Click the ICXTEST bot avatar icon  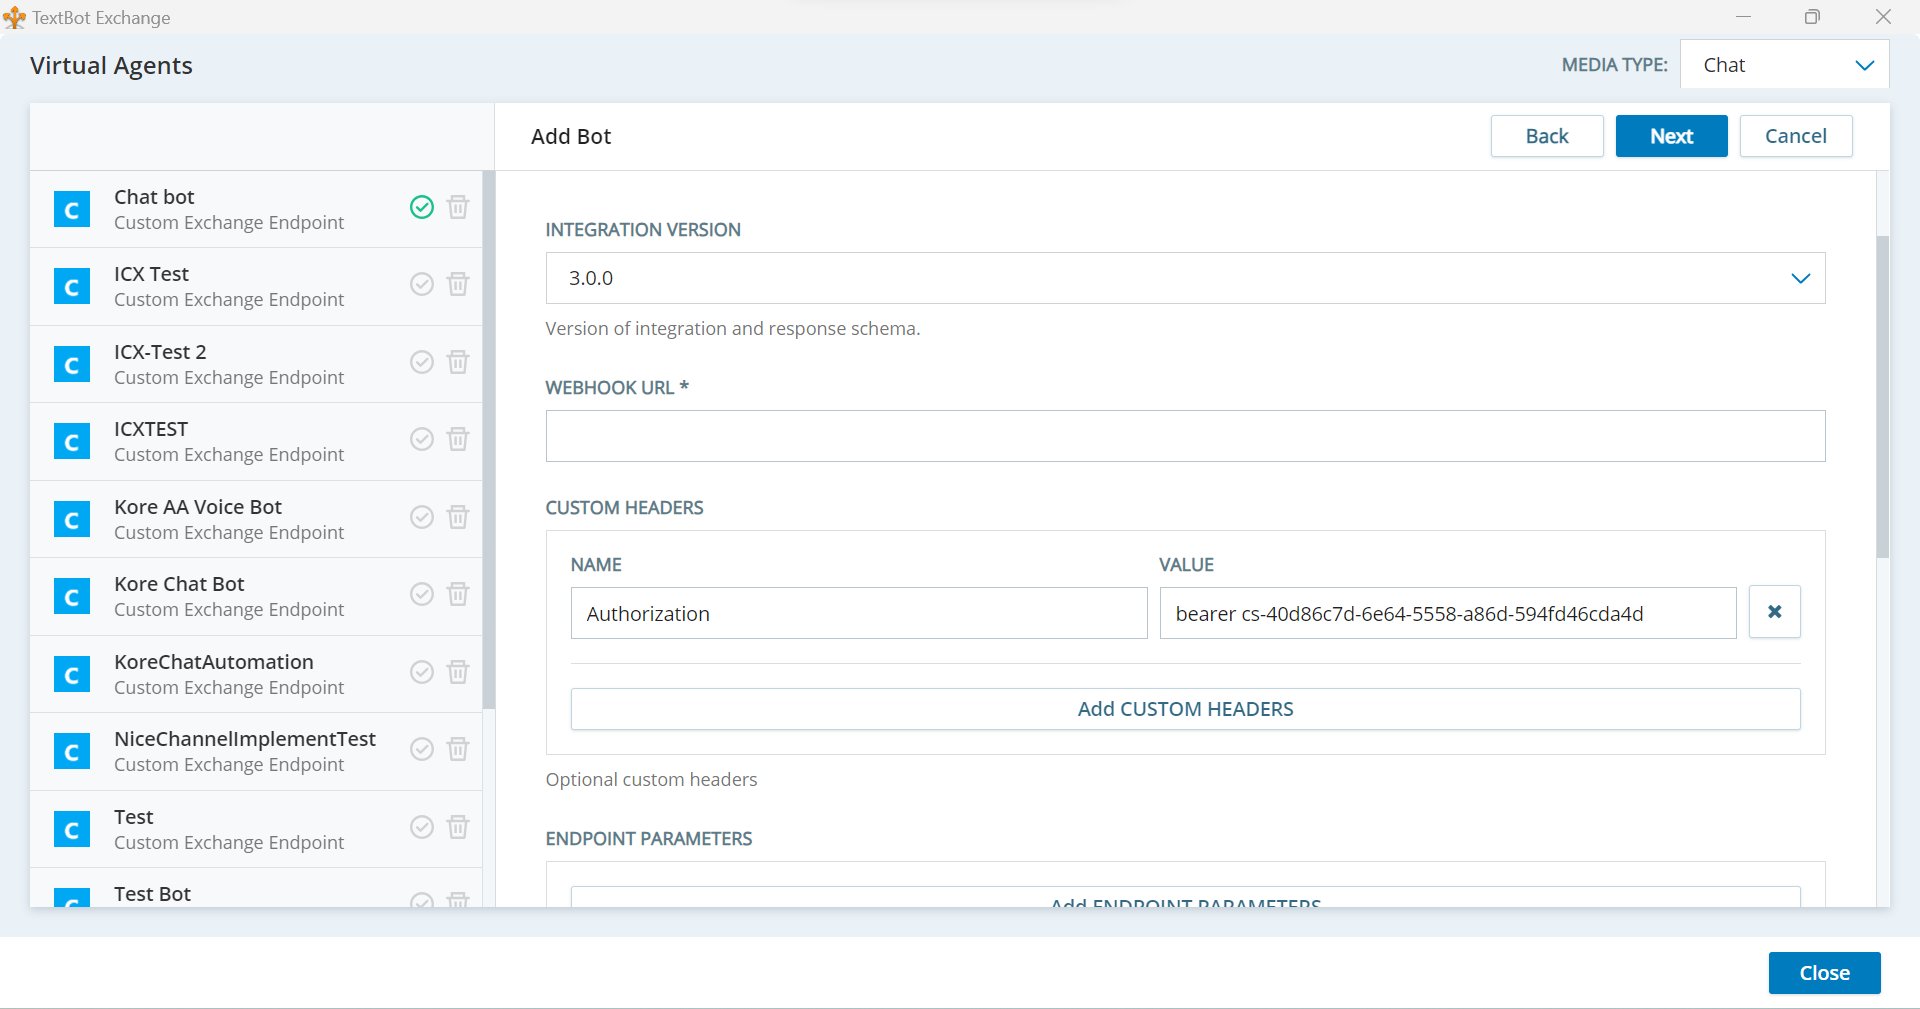tap(71, 441)
